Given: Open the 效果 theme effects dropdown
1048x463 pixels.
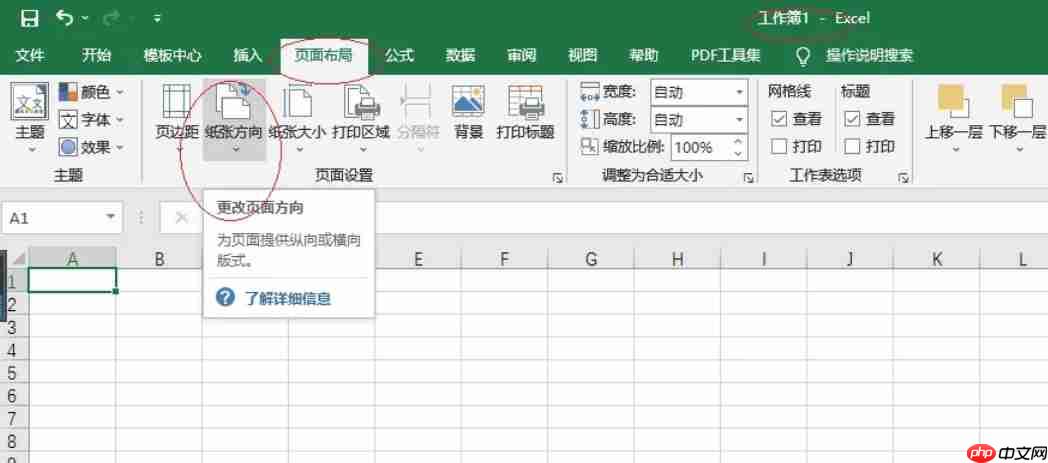Looking at the screenshot, I should [92, 147].
